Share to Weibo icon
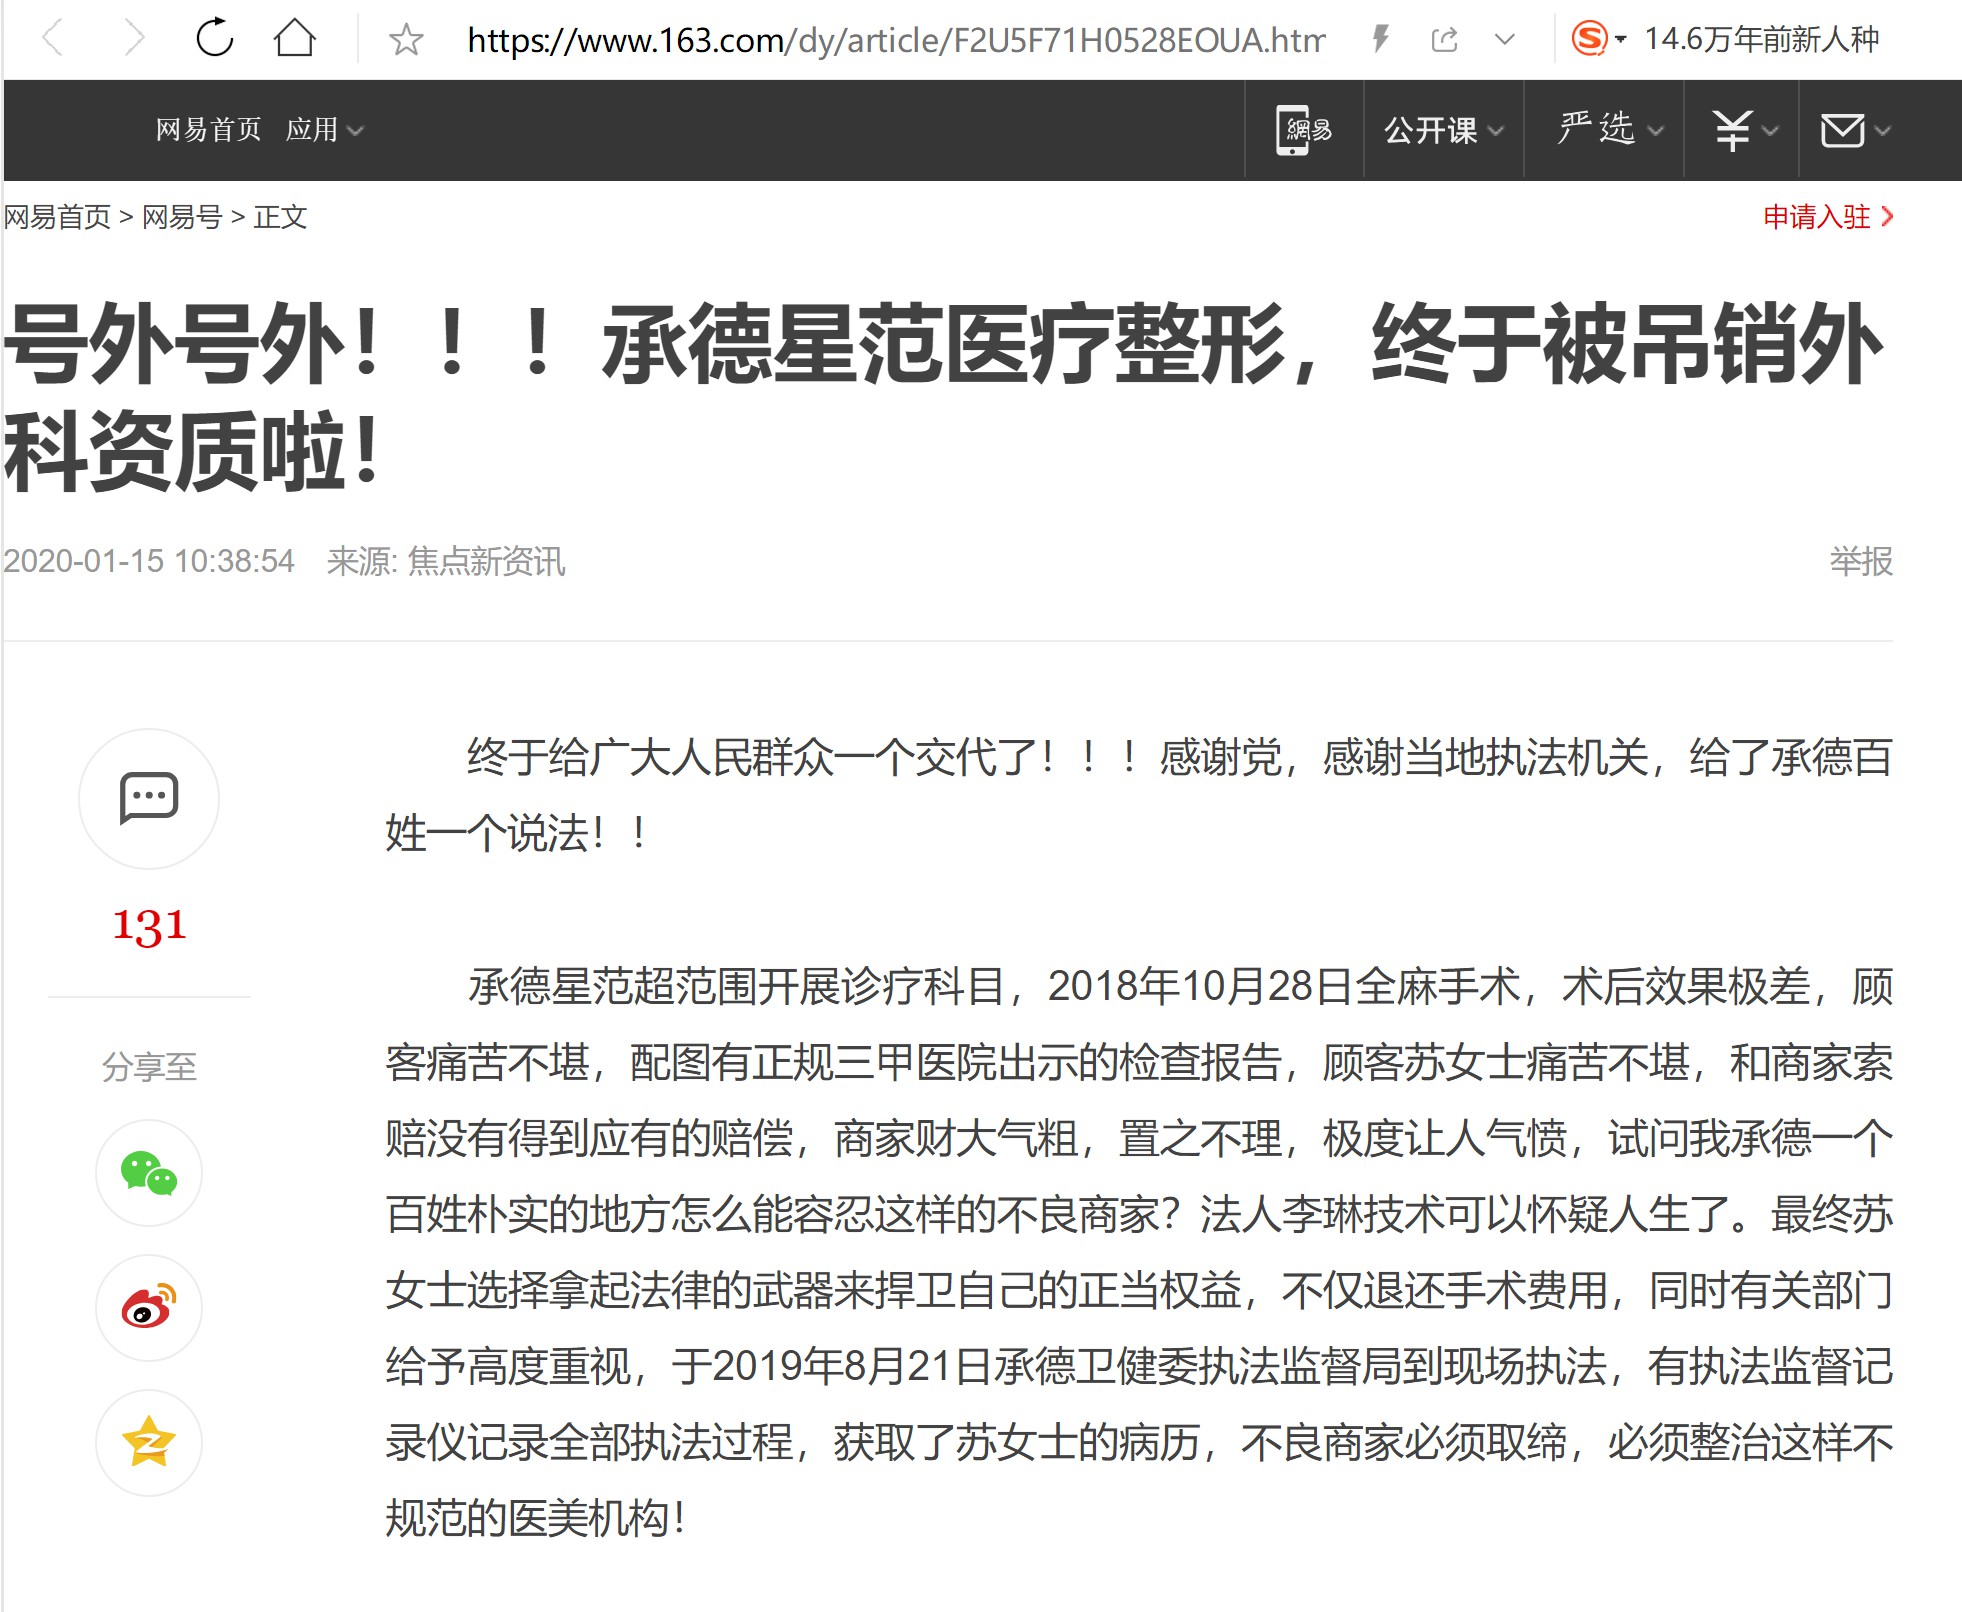 149,1308
